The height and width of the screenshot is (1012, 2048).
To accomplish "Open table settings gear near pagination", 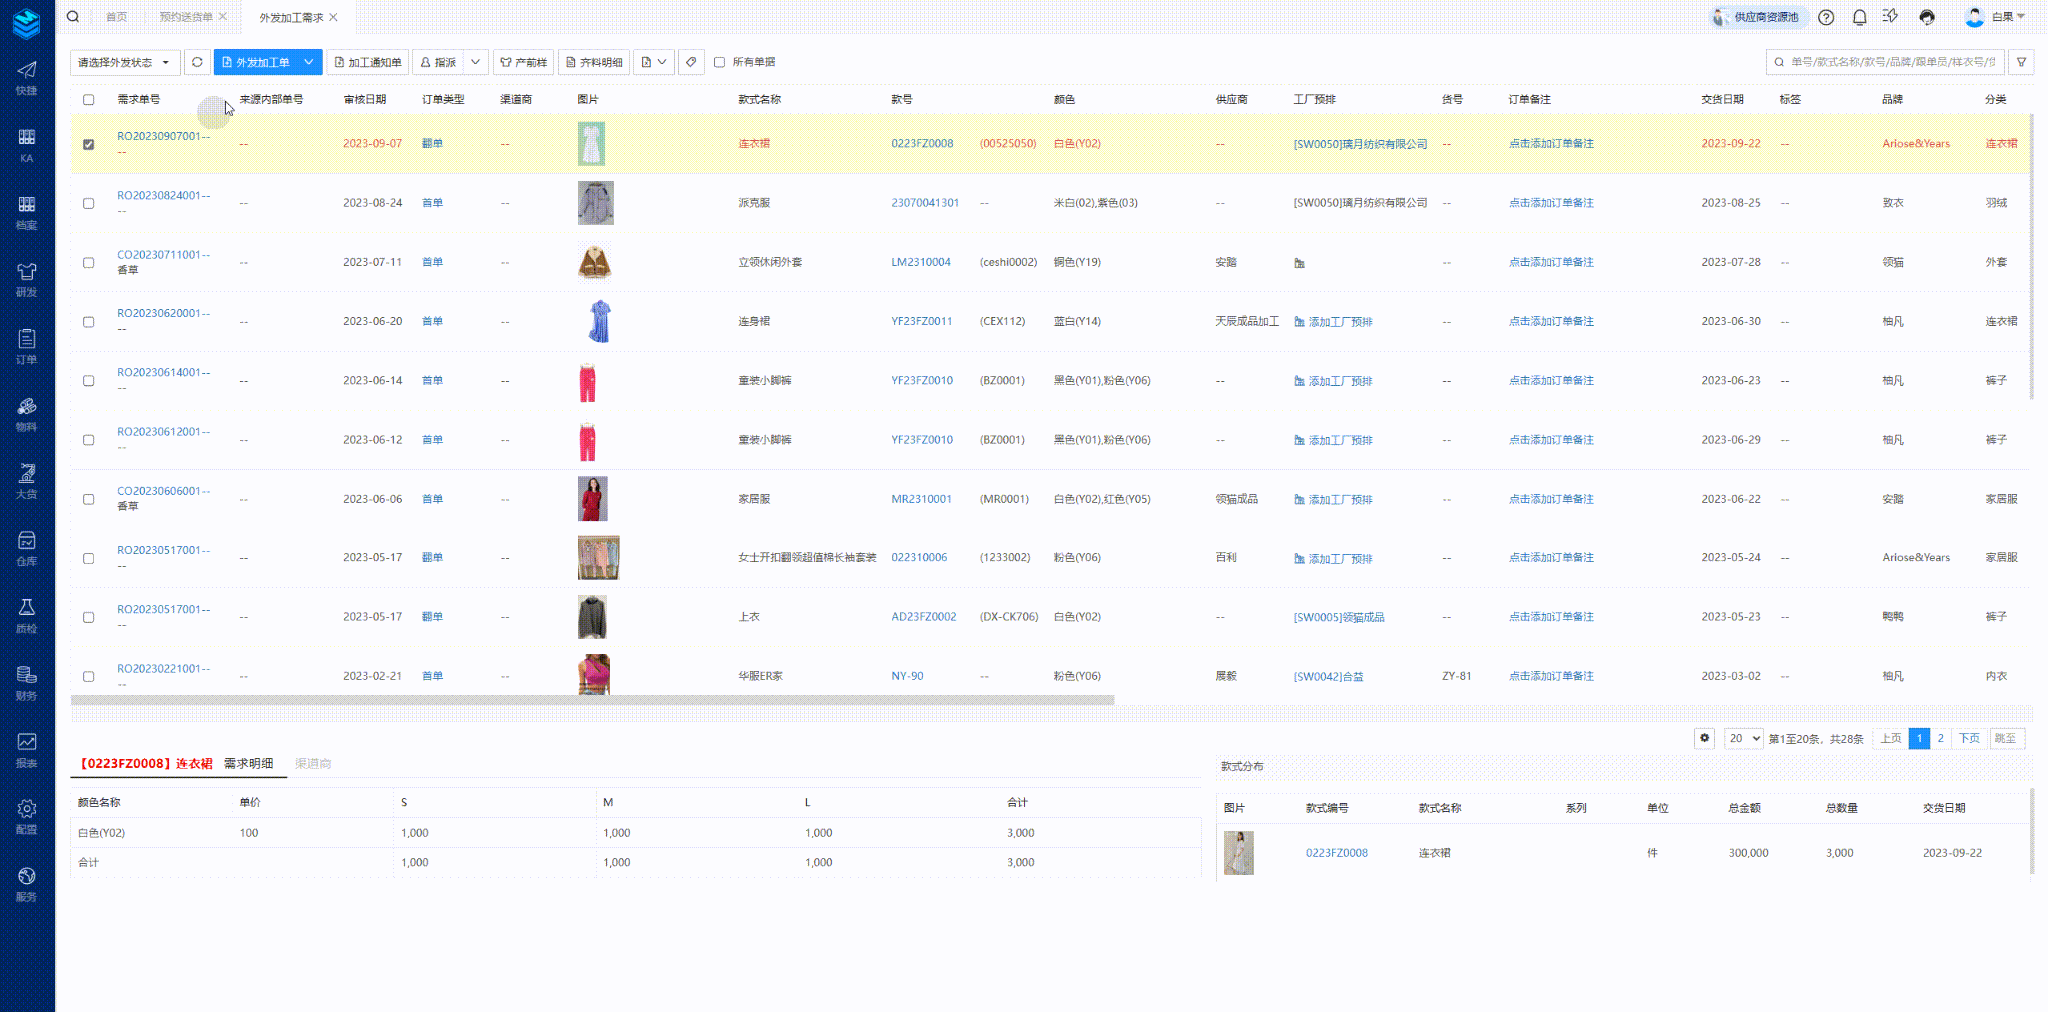I will [x=1704, y=738].
